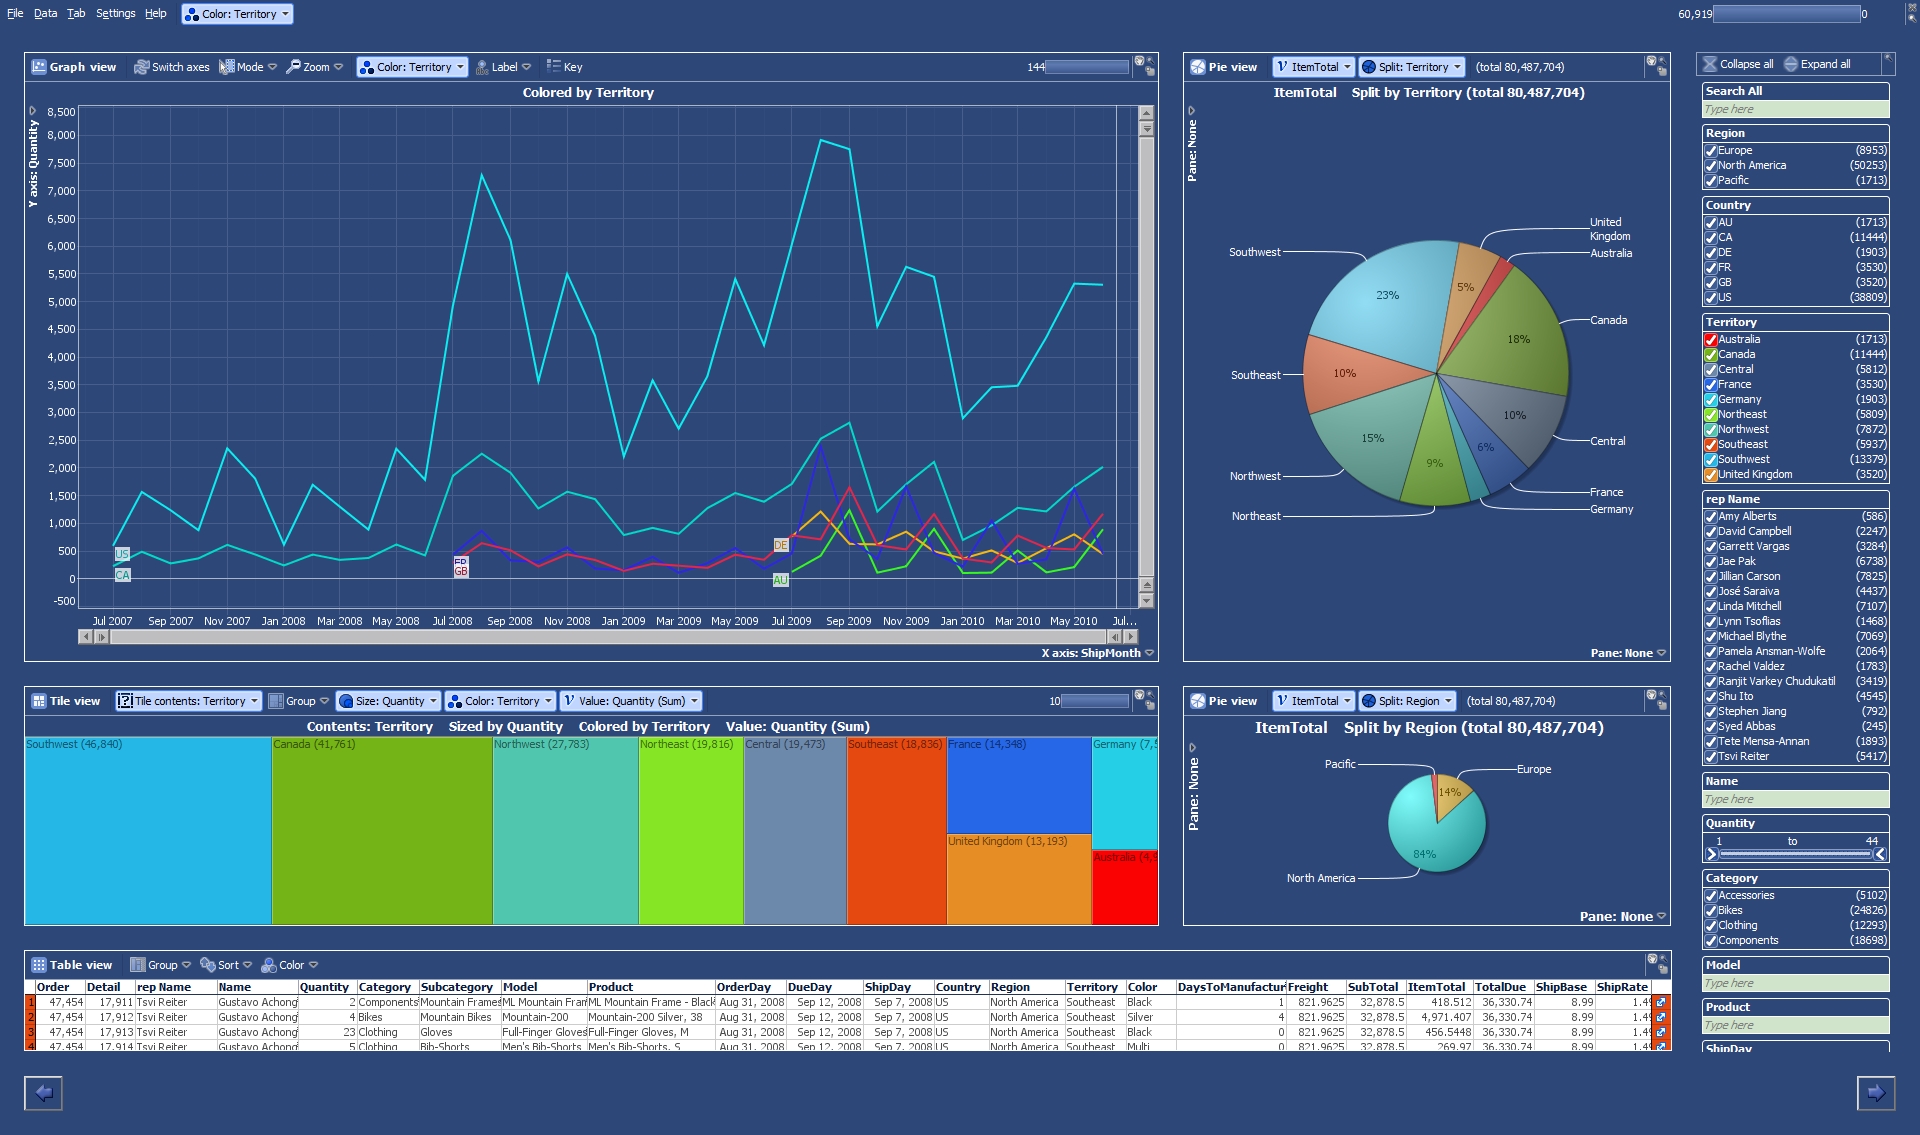The width and height of the screenshot is (1920, 1135).
Task: Toggle United Kingdom territory checkbox
Action: (1711, 475)
